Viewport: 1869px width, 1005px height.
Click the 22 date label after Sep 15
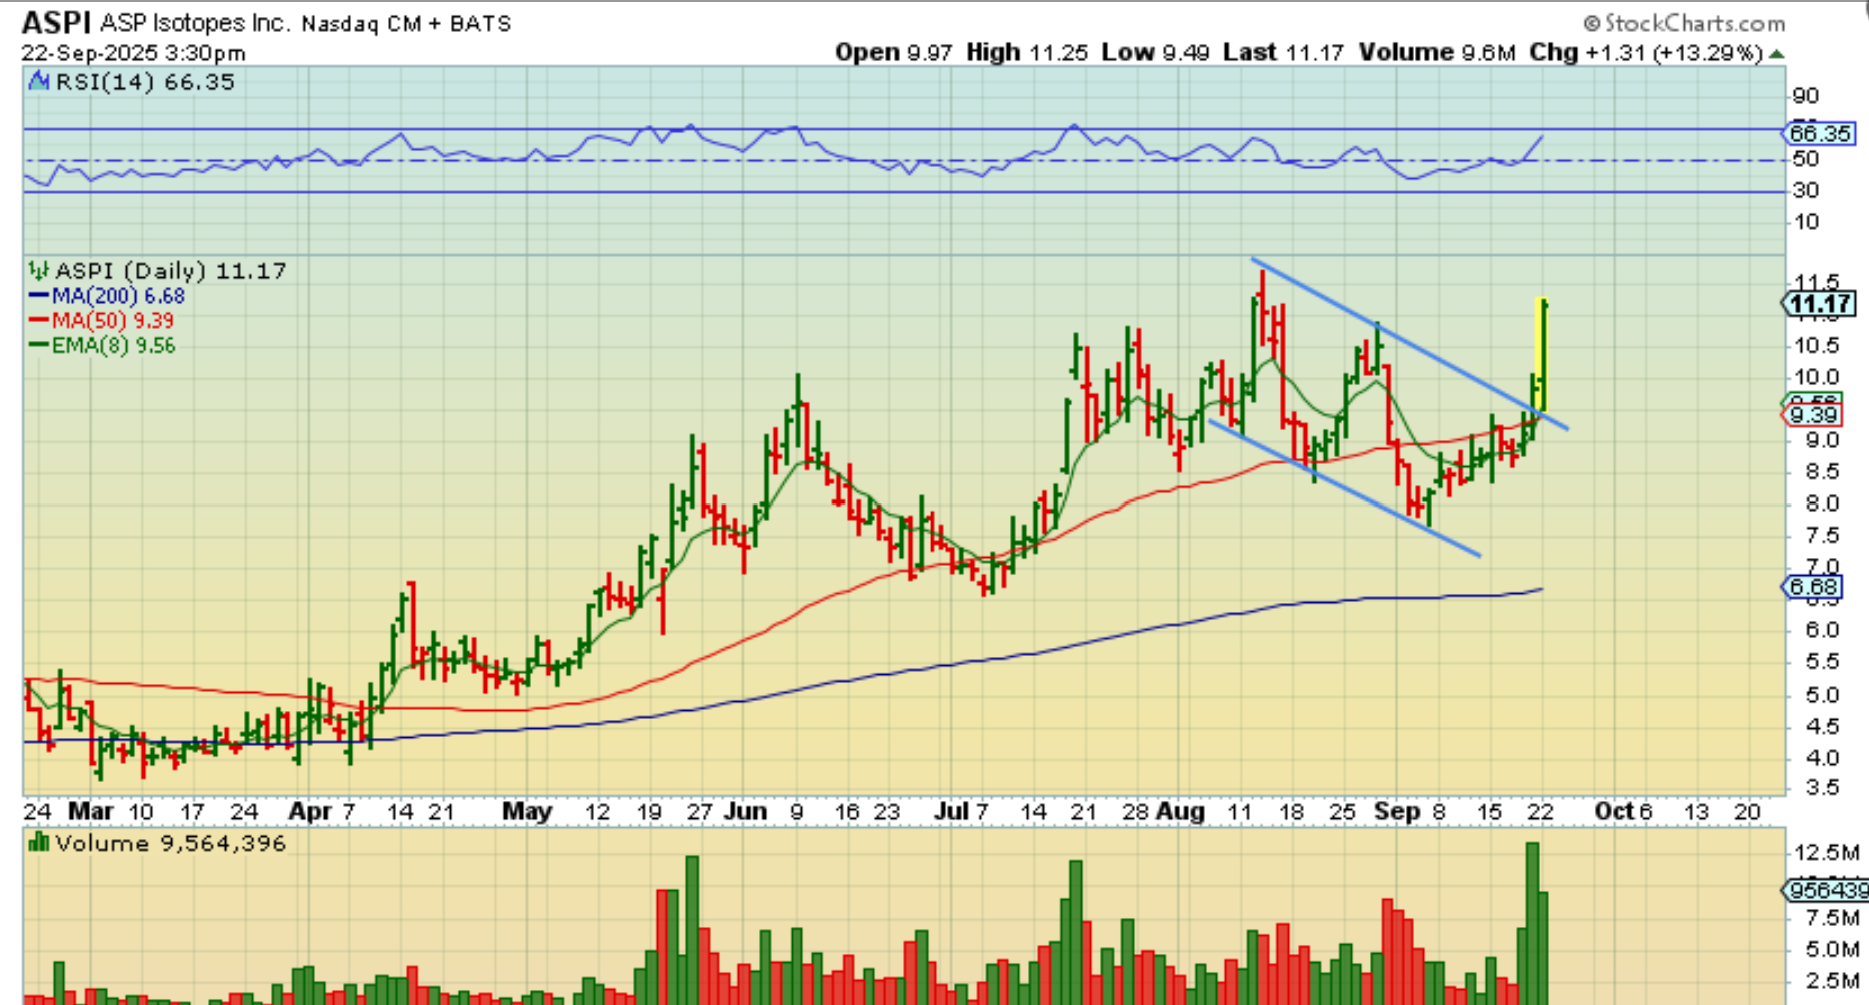point(1541,811)
